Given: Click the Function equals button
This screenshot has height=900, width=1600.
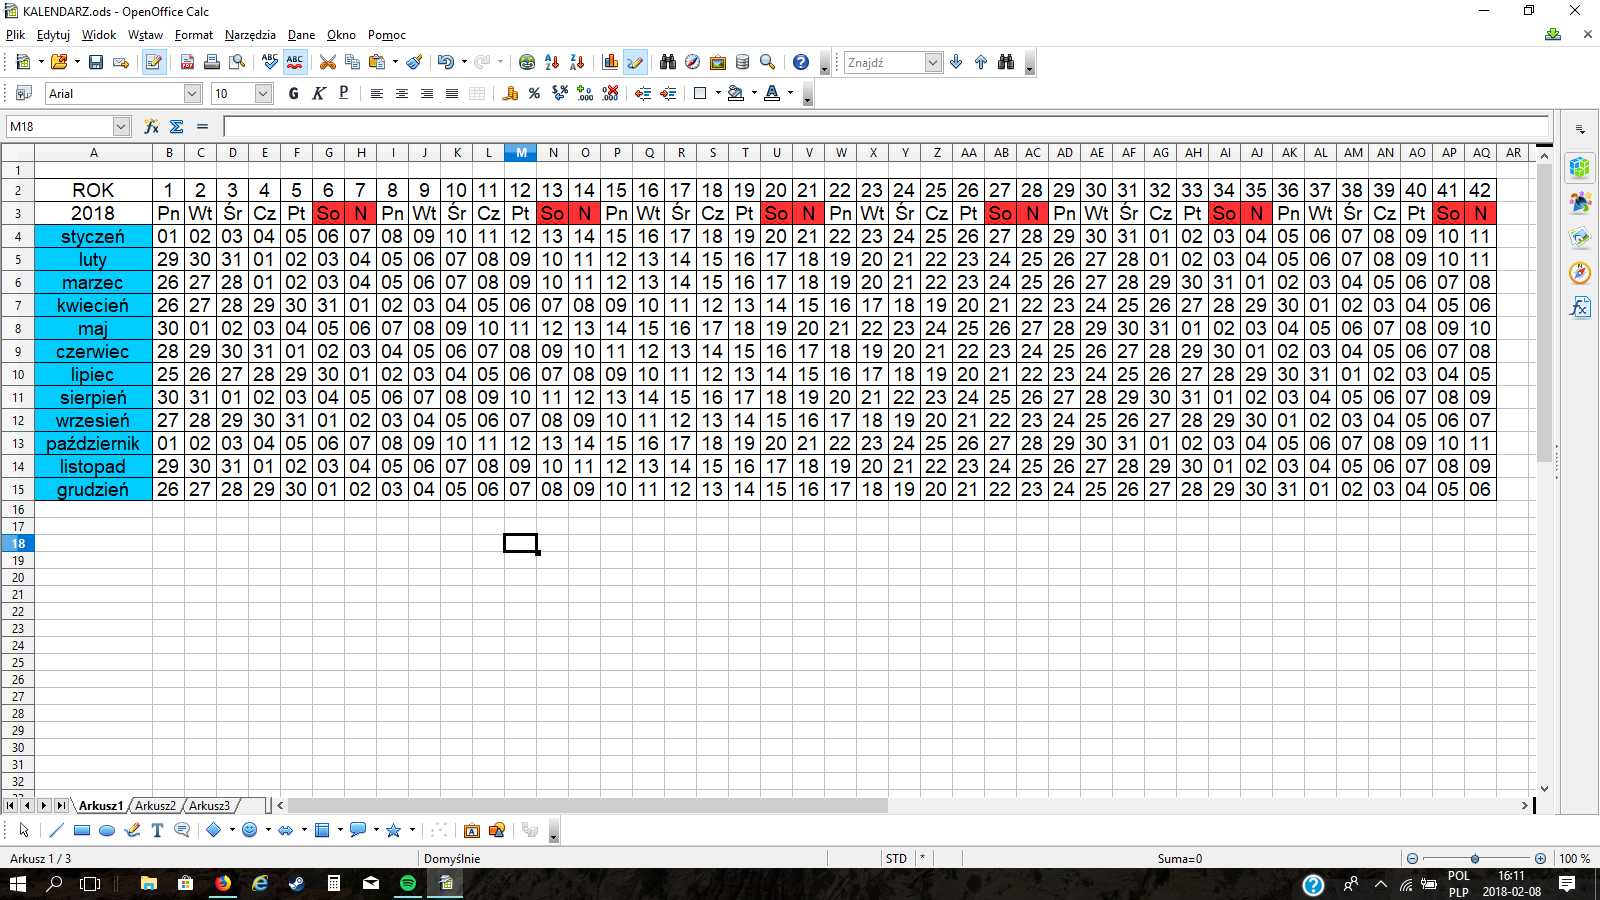Looking at the screenshot, I should 202,126.
